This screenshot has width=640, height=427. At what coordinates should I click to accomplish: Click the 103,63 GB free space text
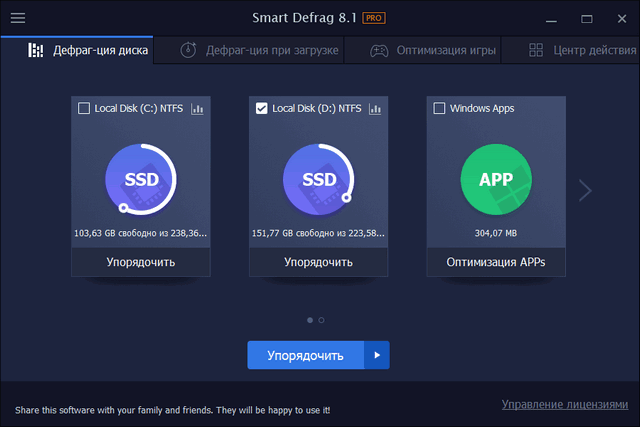click(x=140, y=234)
